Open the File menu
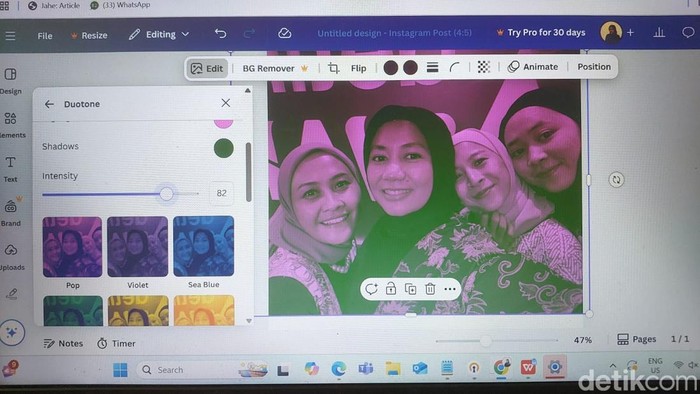 coord(45,36)
